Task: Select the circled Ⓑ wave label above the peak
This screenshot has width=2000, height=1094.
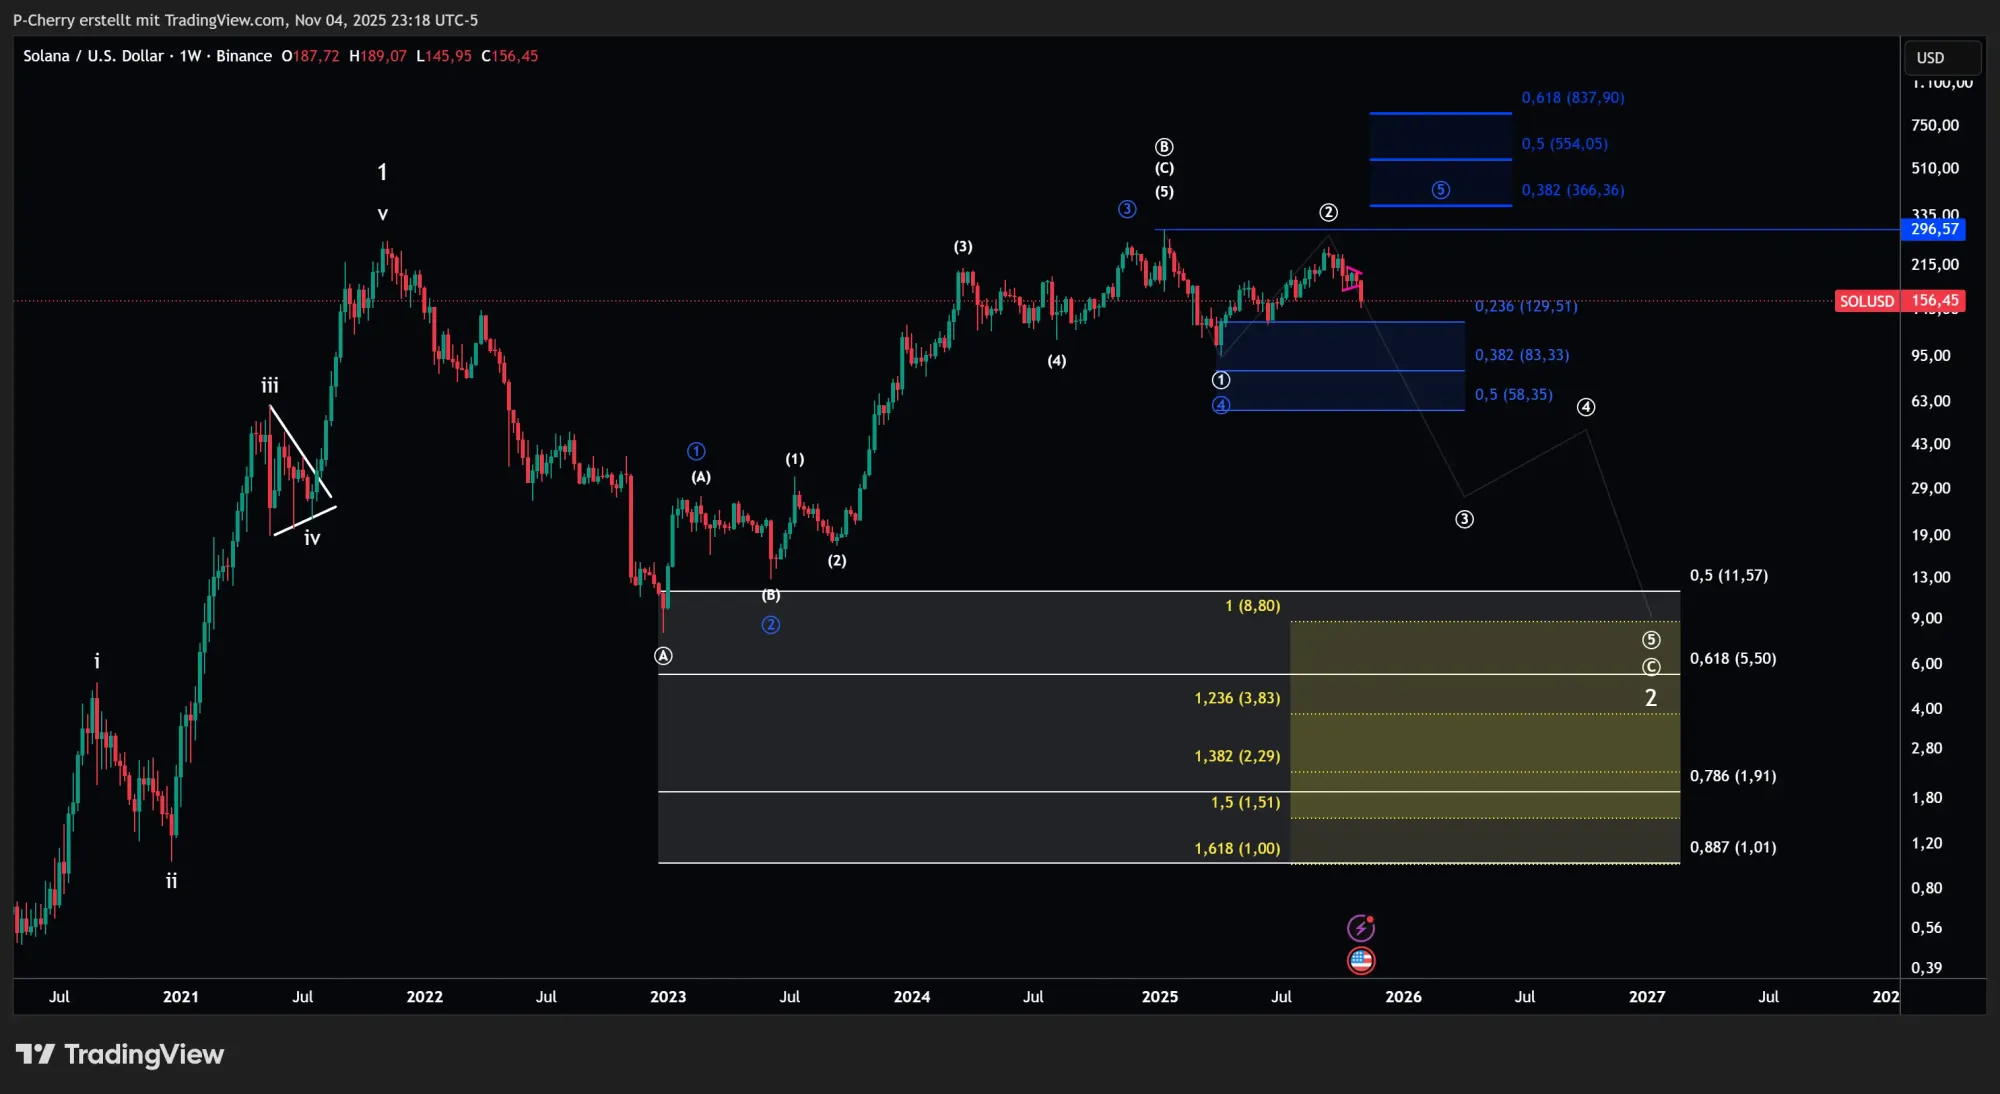Action: [1162, 145]
